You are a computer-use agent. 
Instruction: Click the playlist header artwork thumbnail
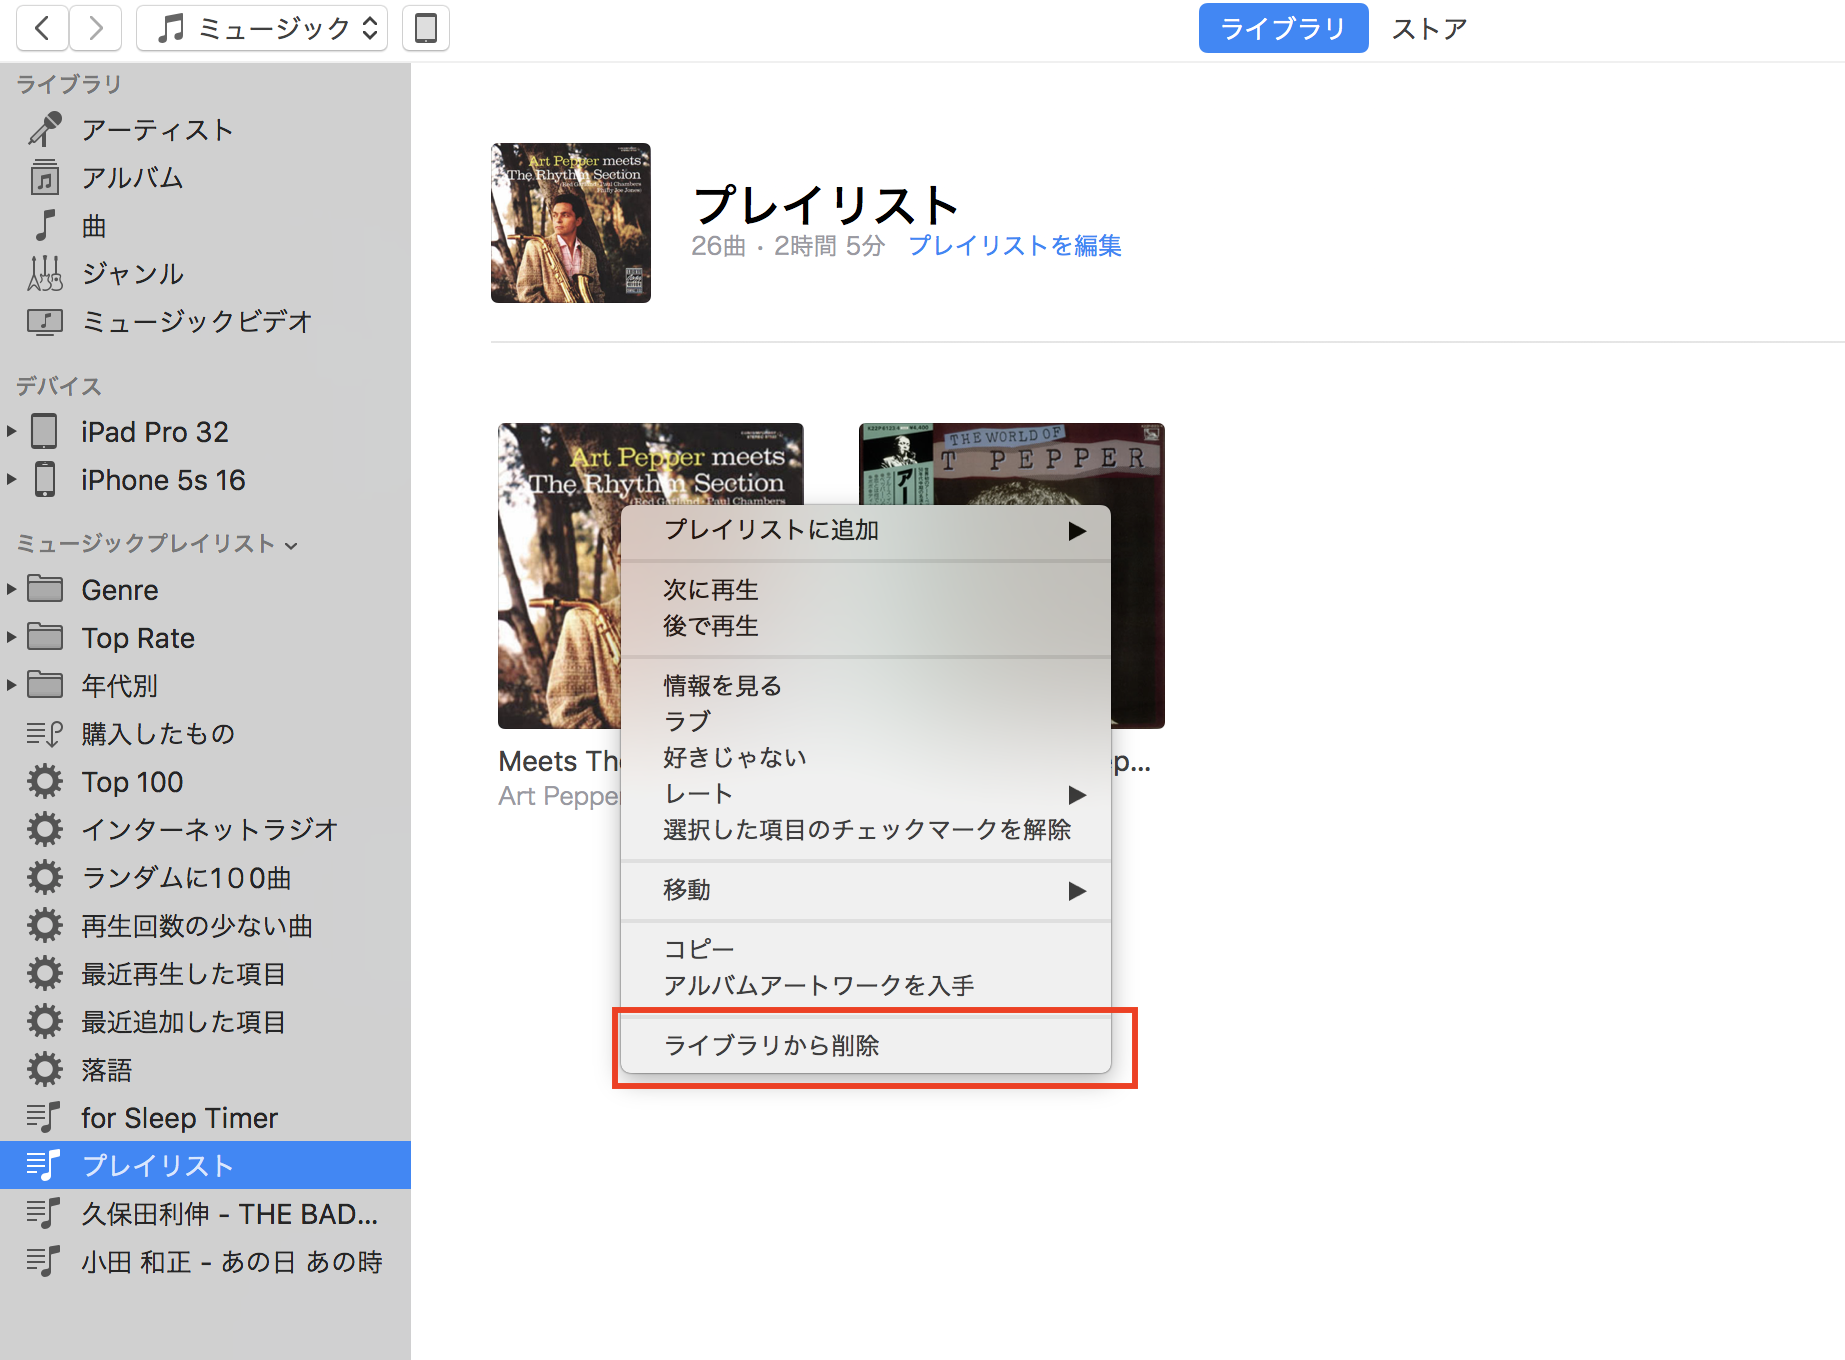tap(571, 223)
